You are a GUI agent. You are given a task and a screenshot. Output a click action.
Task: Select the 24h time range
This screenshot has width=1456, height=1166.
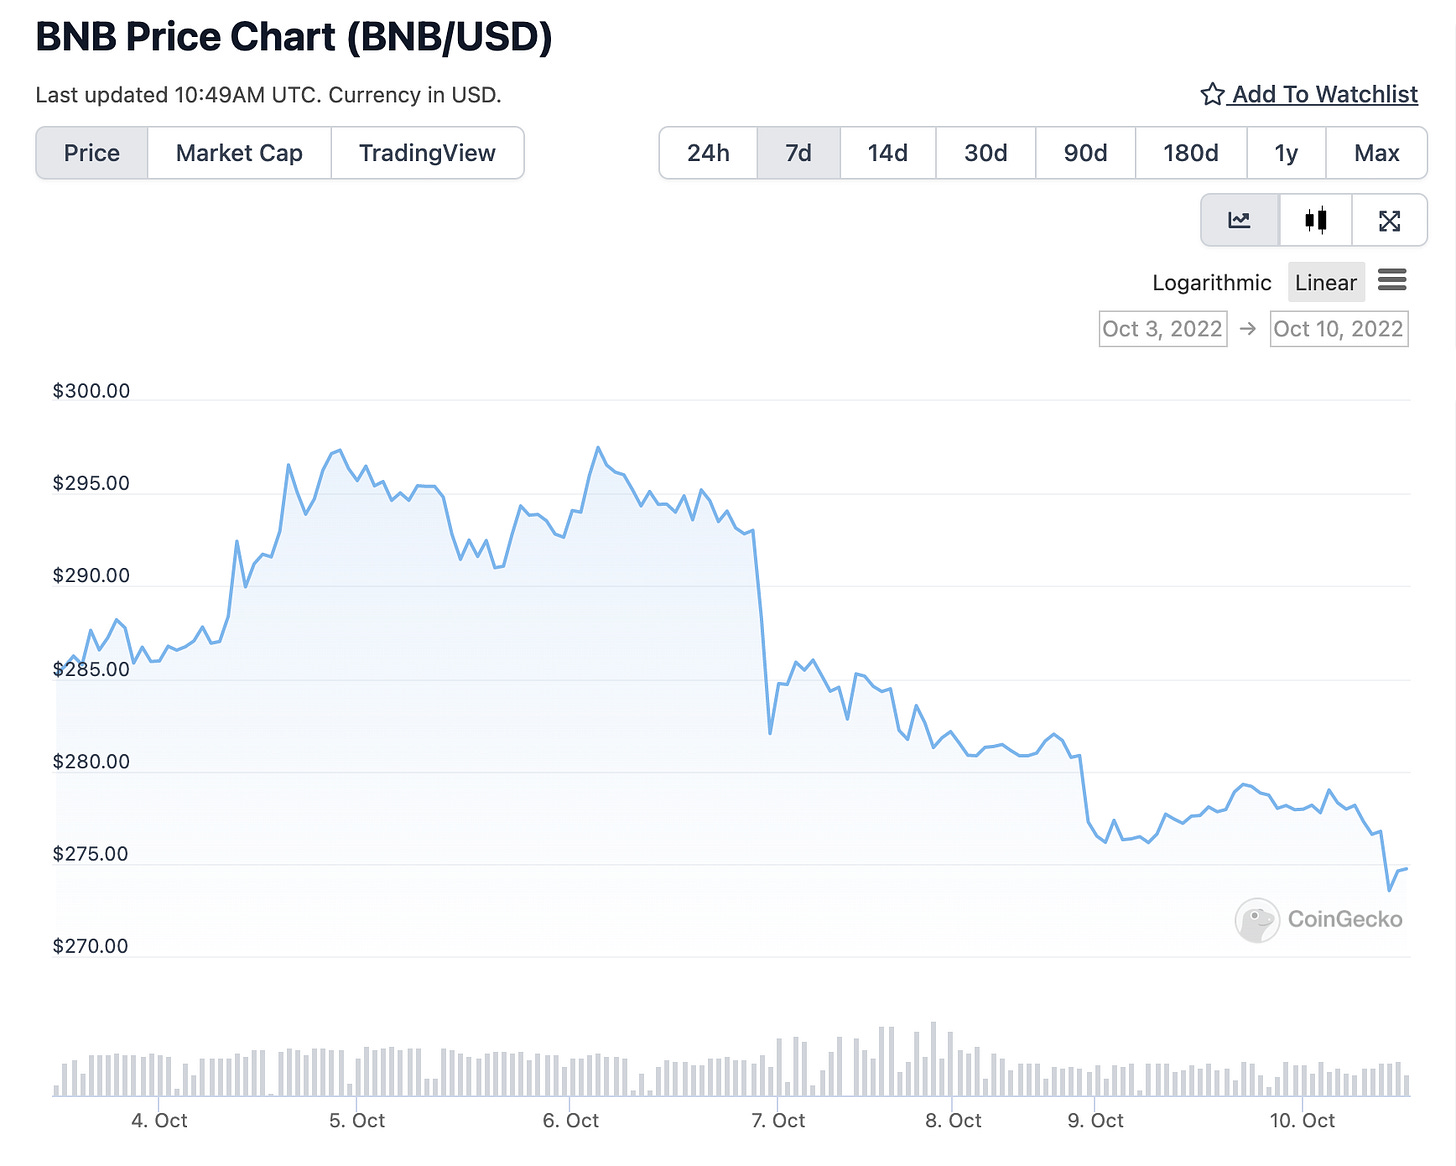[x=708, y=153]
